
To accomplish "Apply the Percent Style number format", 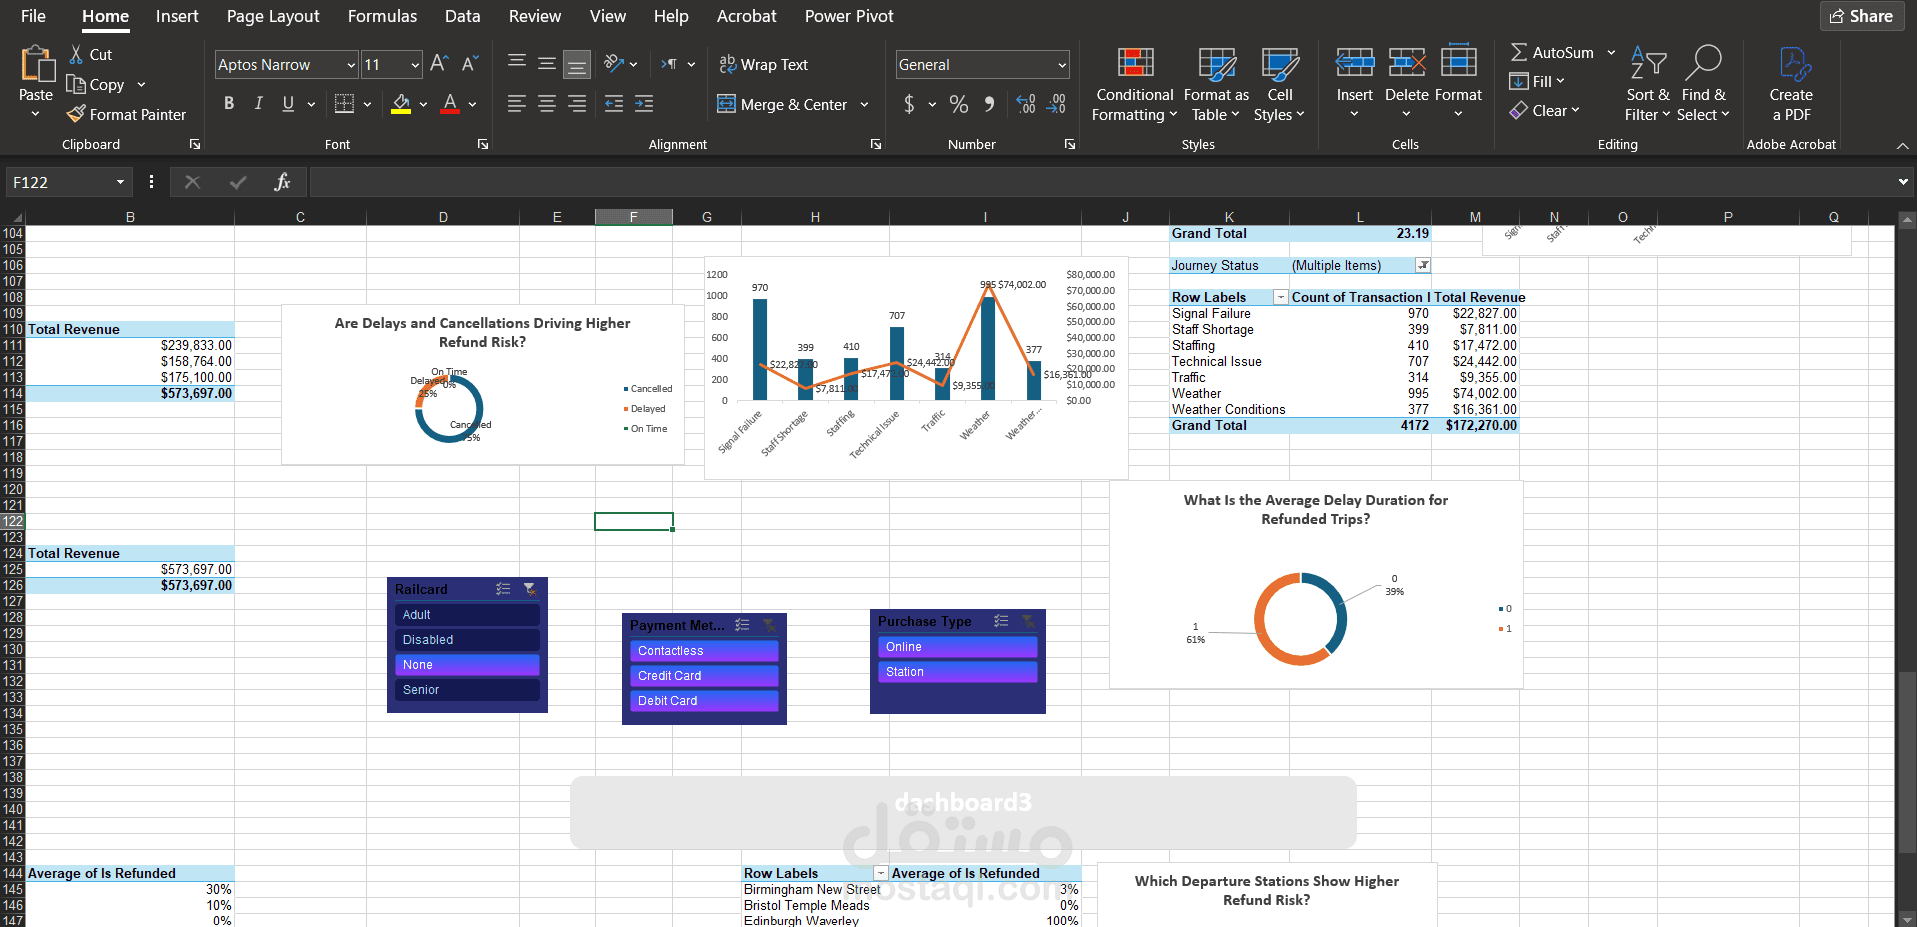I will (958, 104).
